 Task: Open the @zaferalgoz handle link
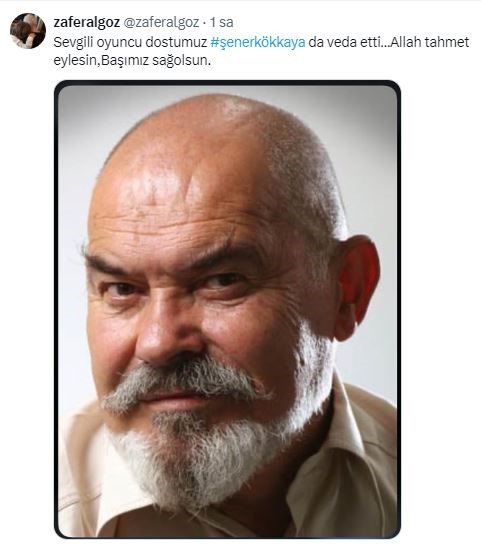point(161,22)
